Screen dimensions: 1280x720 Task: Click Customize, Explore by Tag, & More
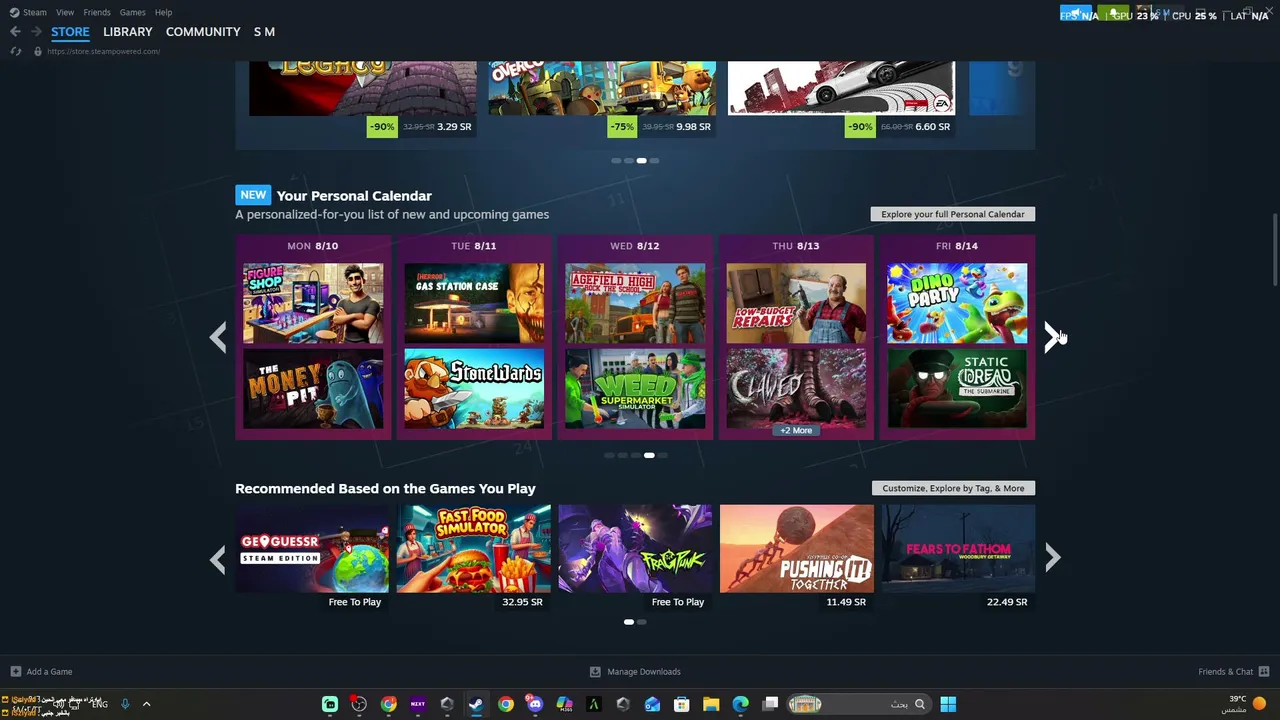coord(953,488)
